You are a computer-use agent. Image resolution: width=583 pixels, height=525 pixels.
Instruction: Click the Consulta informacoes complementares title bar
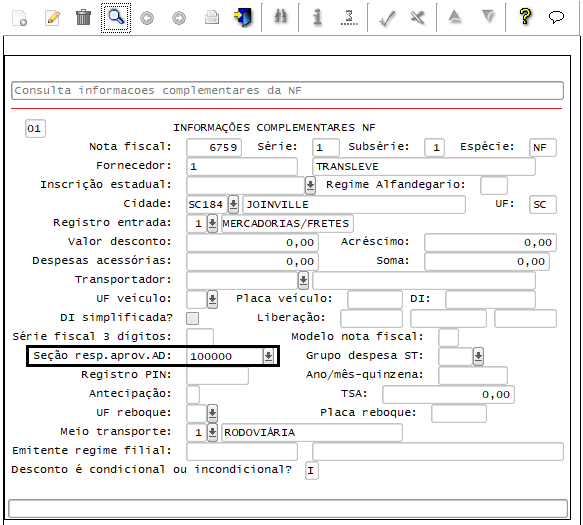[287, 90]
